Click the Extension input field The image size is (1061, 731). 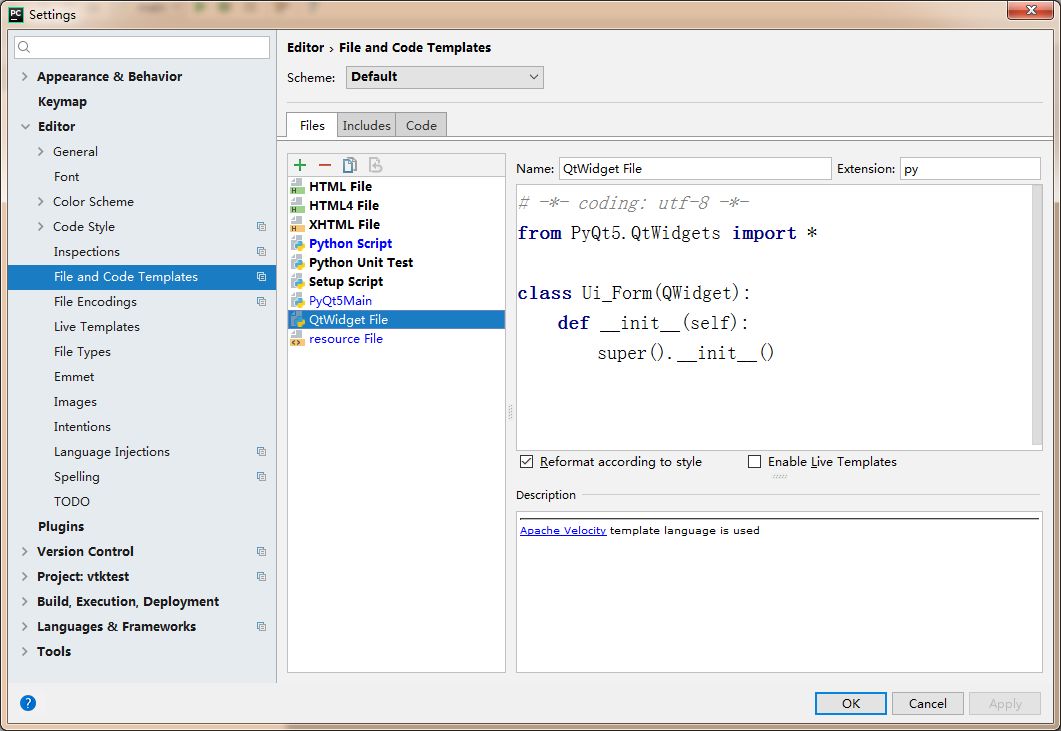coord(970,169)
